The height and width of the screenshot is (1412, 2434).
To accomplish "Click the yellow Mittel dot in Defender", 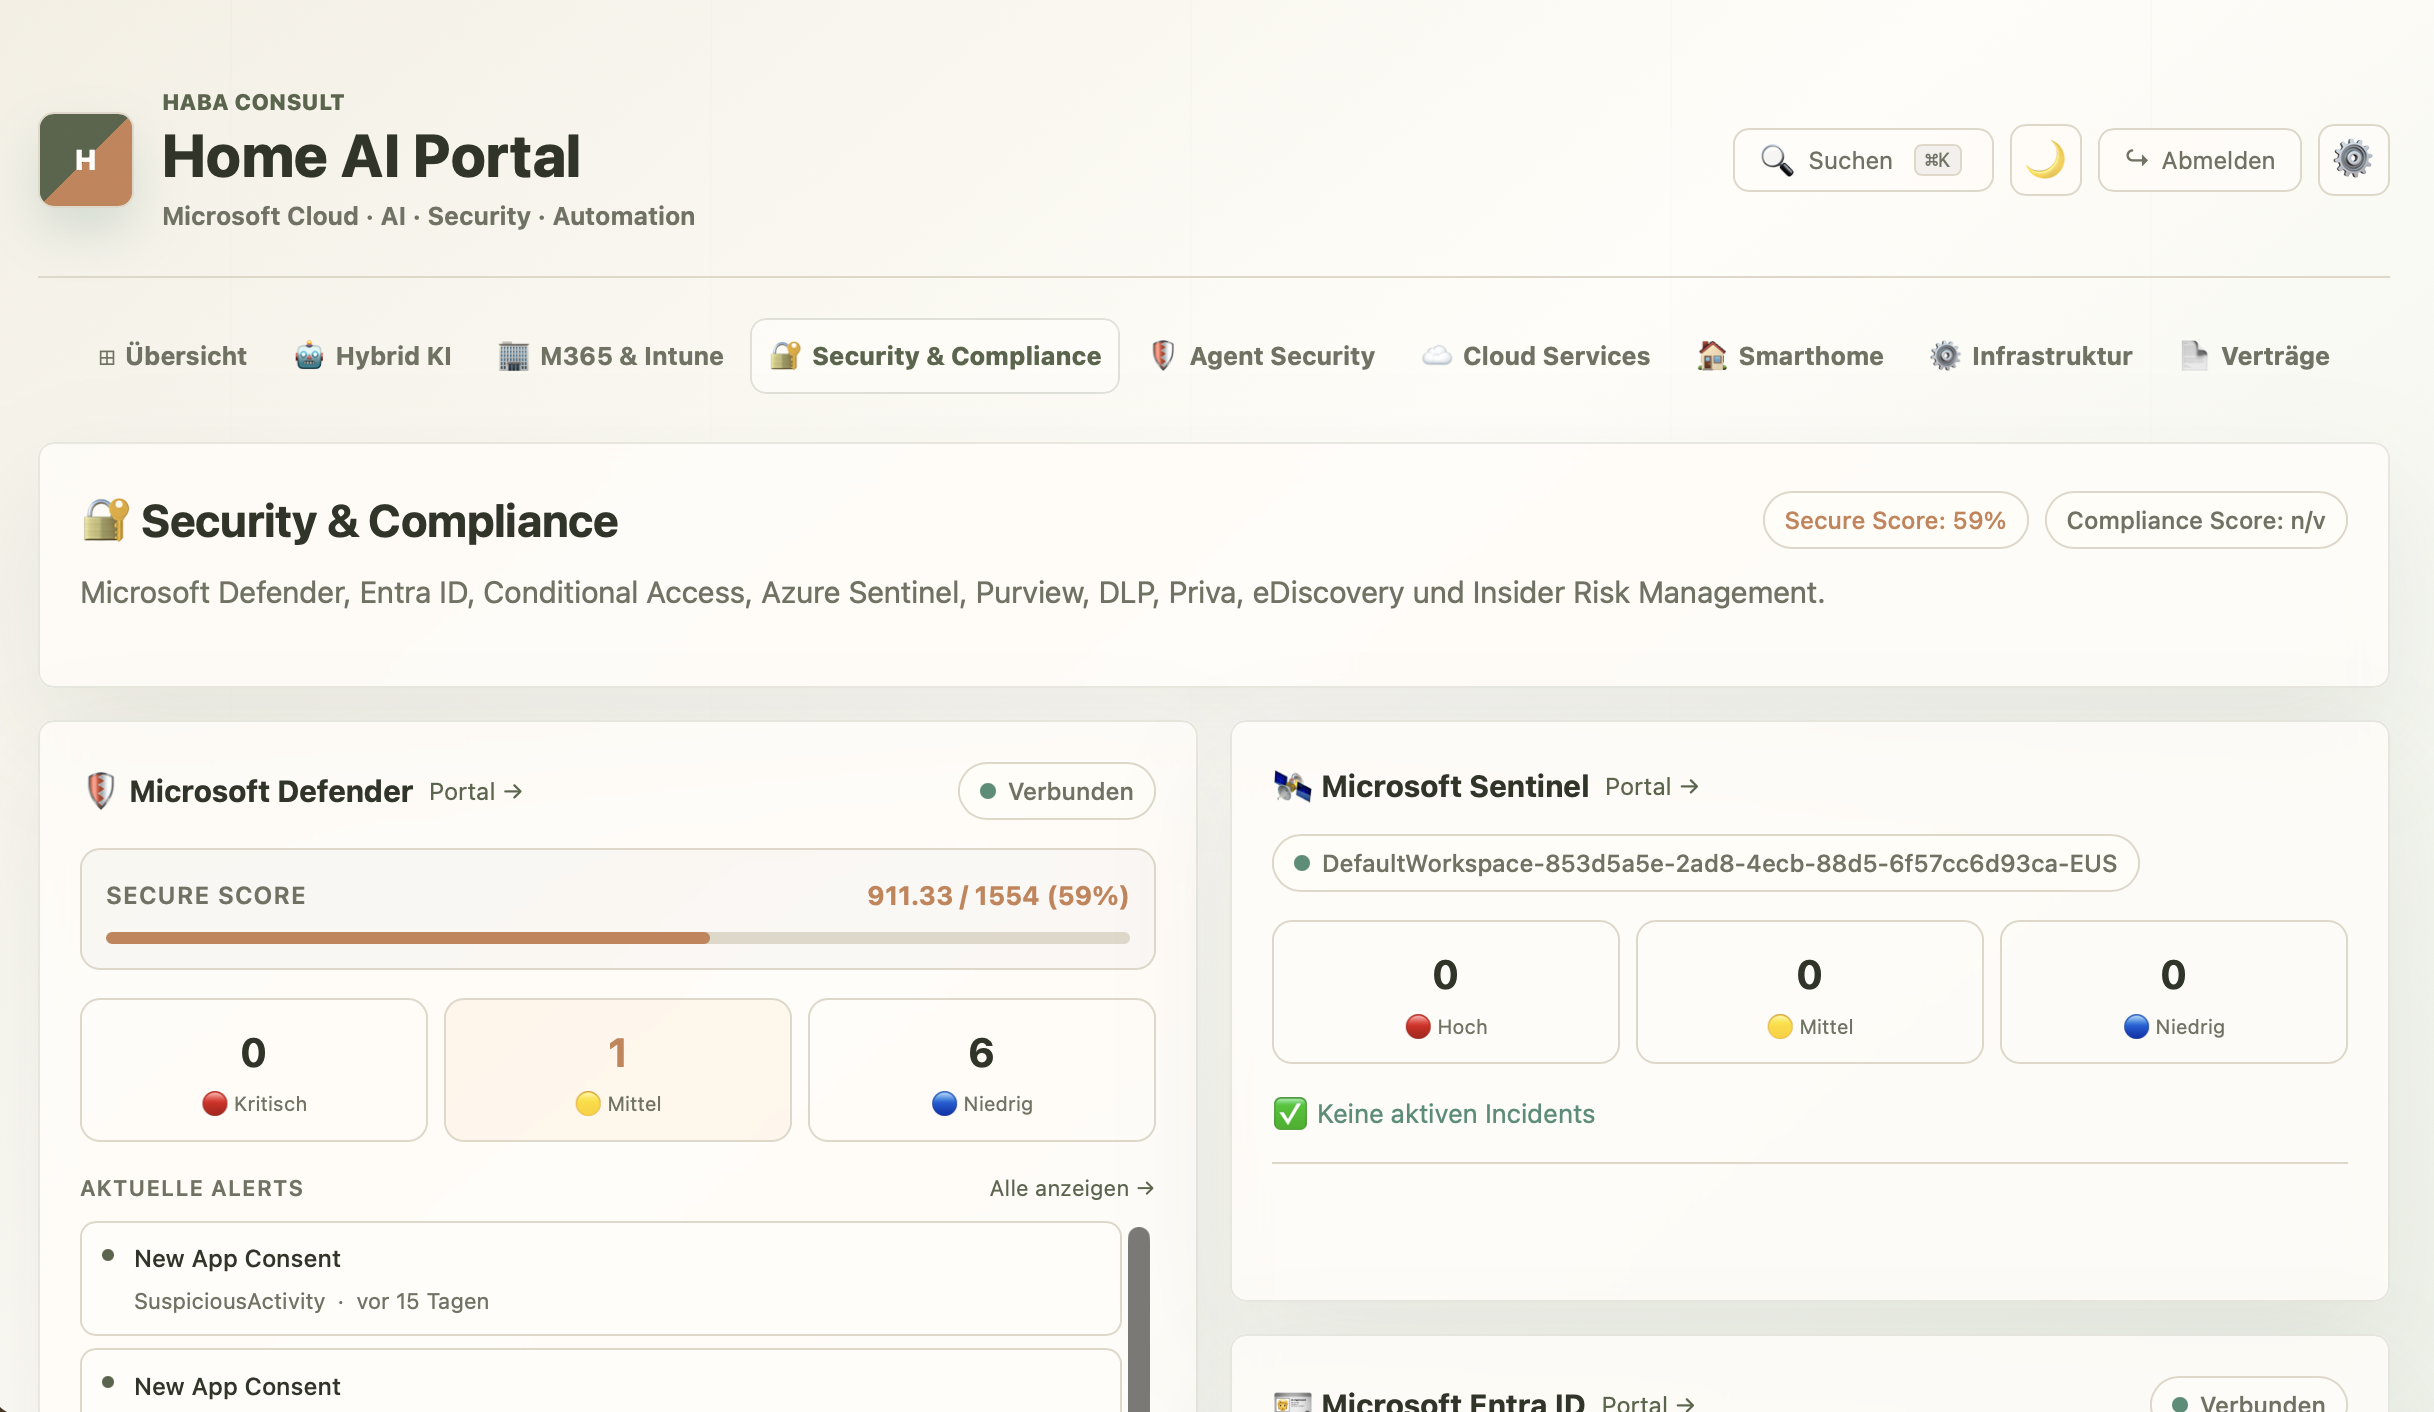I will (588, 1103).
